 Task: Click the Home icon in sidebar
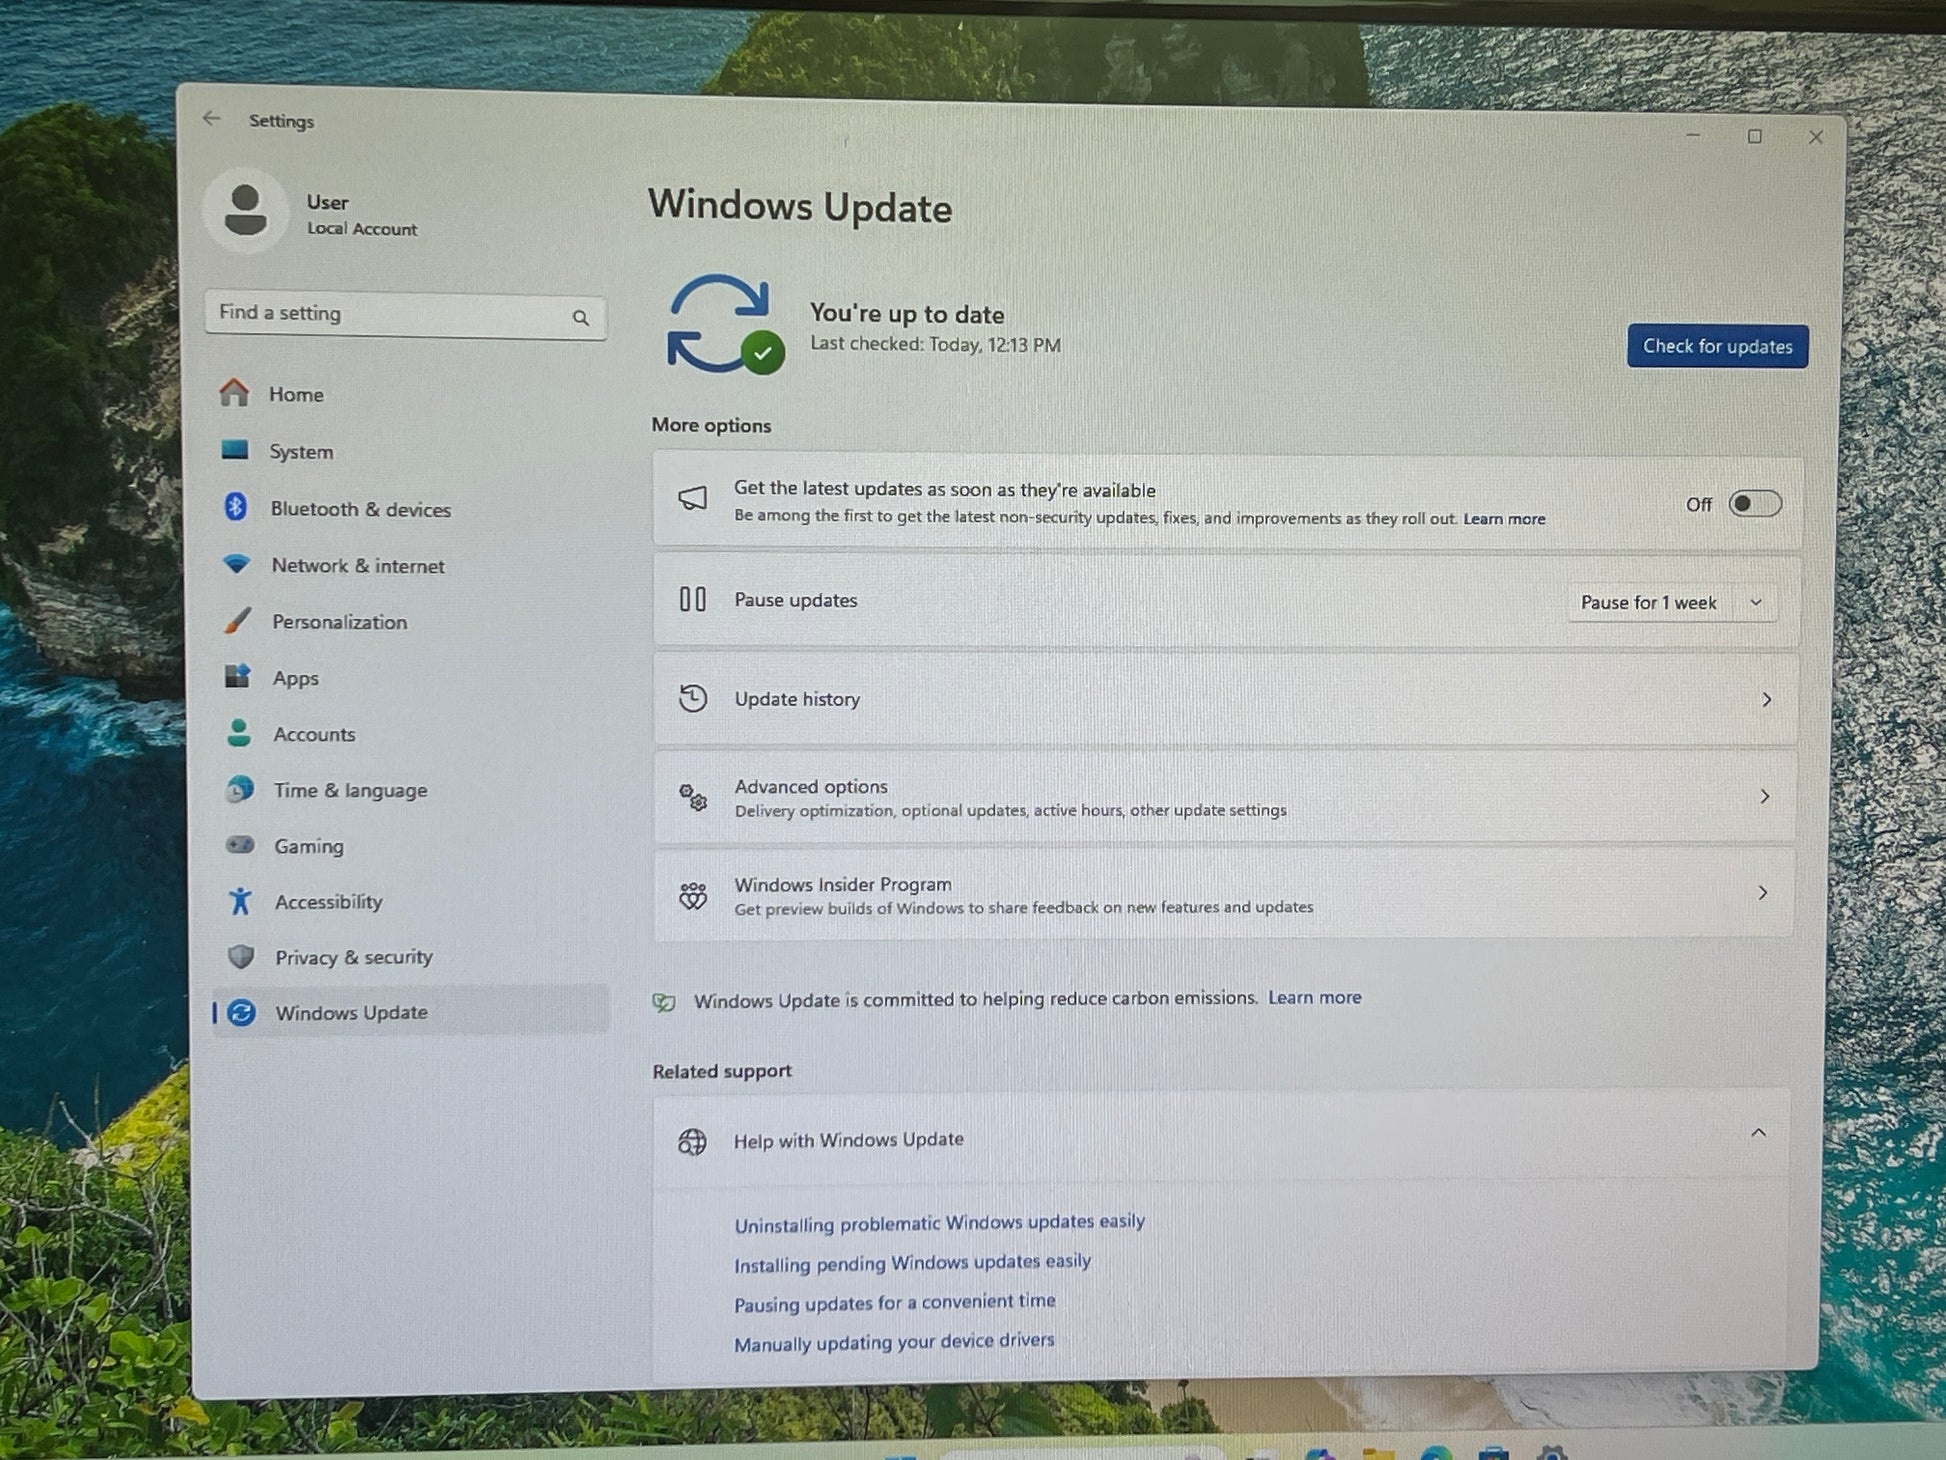click(x=234, y=393)
